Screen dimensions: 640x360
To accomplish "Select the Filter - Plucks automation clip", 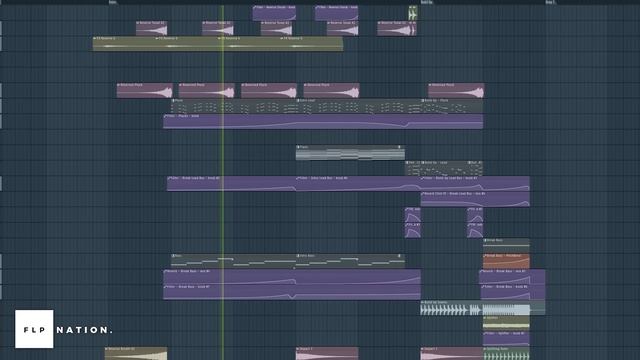I will point(323,121).
